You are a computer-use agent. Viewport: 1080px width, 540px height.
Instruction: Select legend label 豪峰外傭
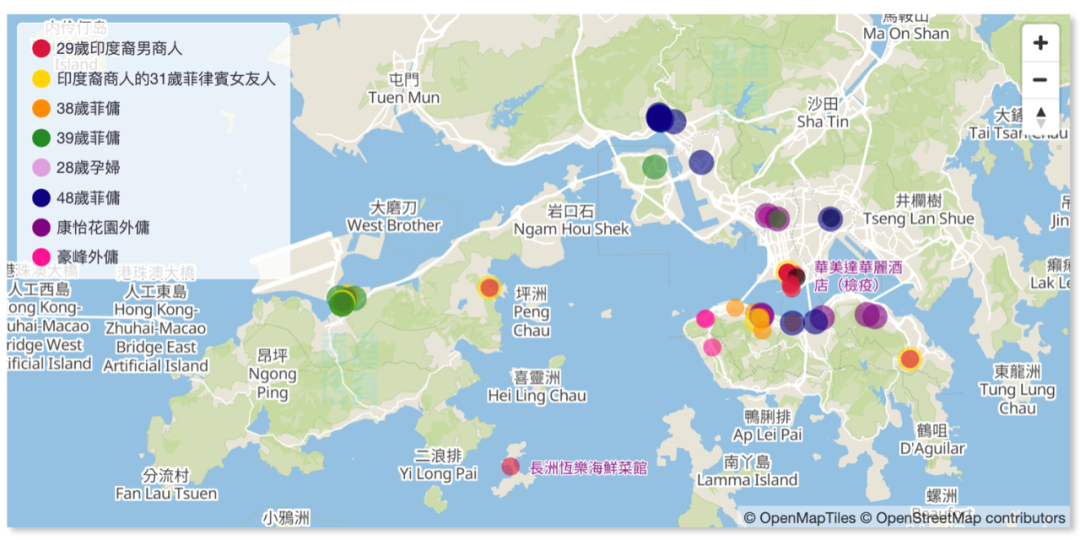click(89, 258)
